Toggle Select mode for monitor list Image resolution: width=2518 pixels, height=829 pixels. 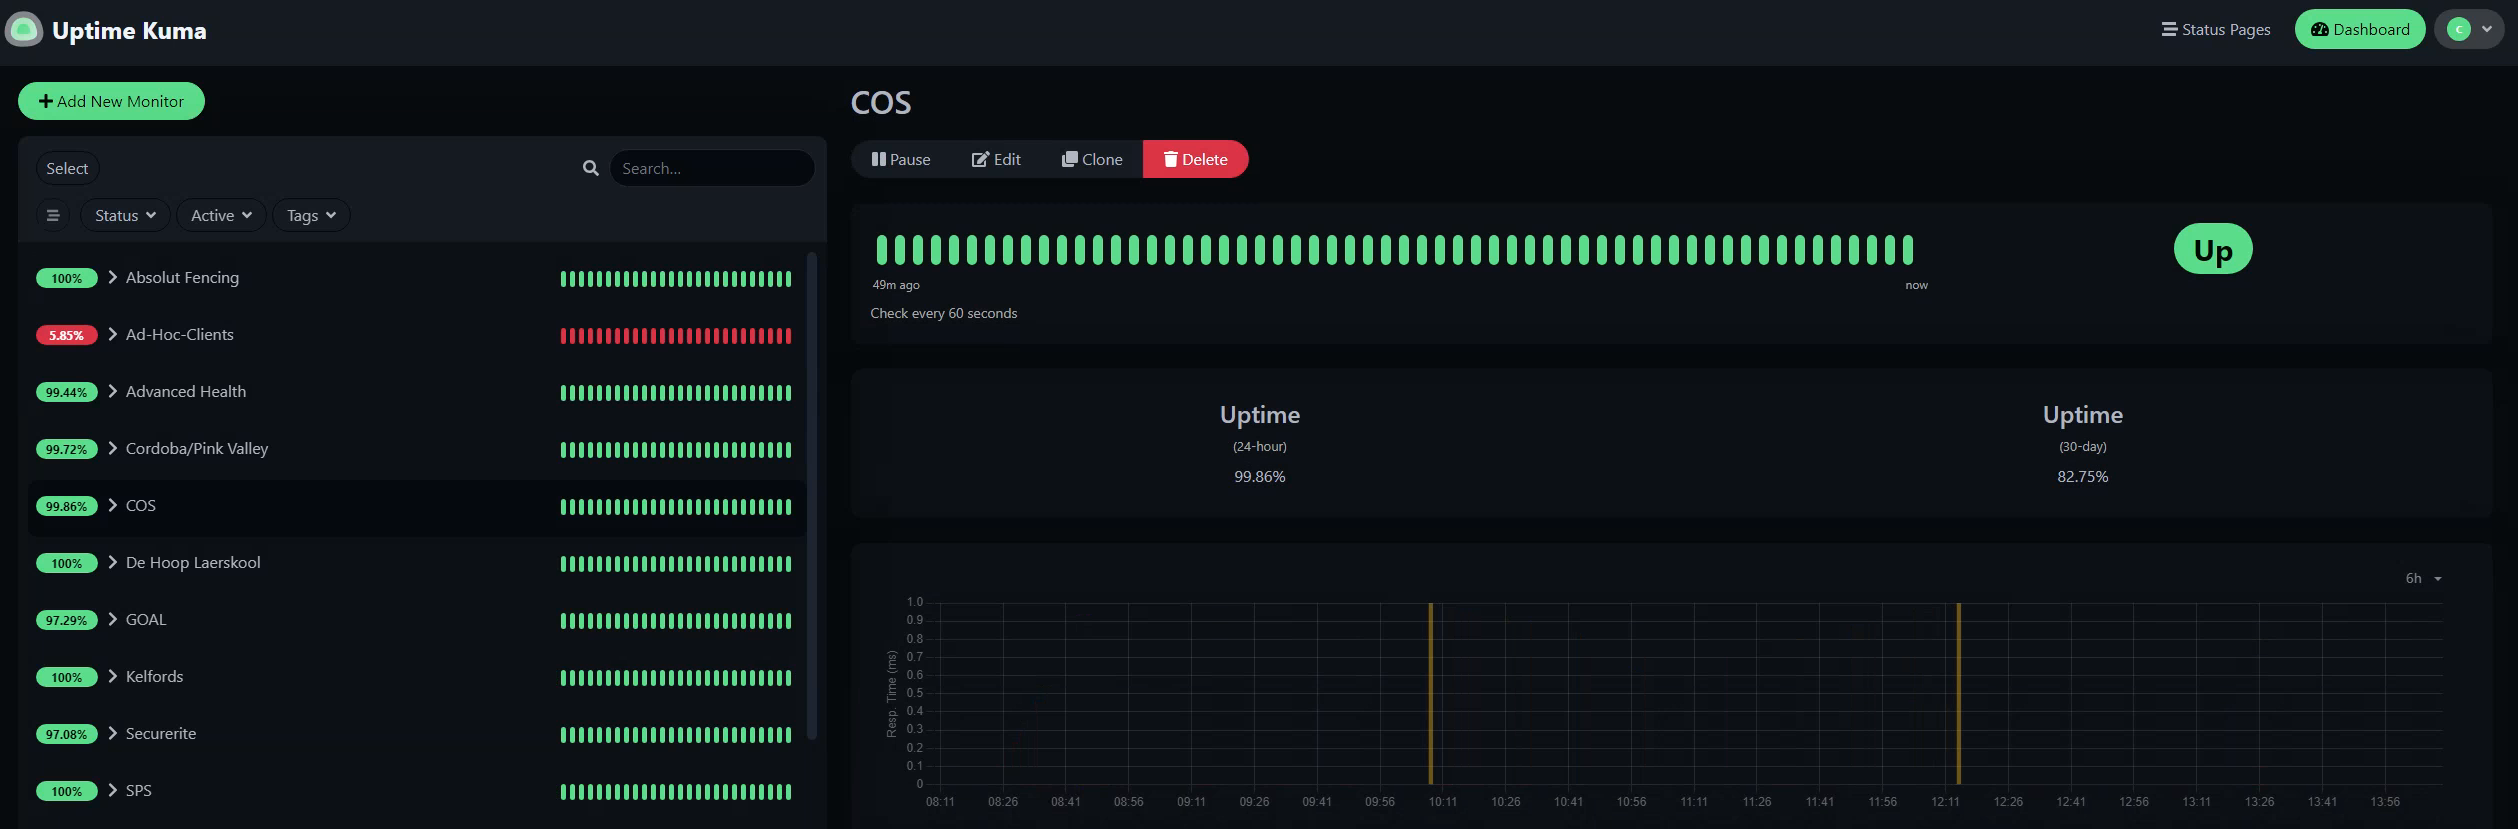coord(67,168)
